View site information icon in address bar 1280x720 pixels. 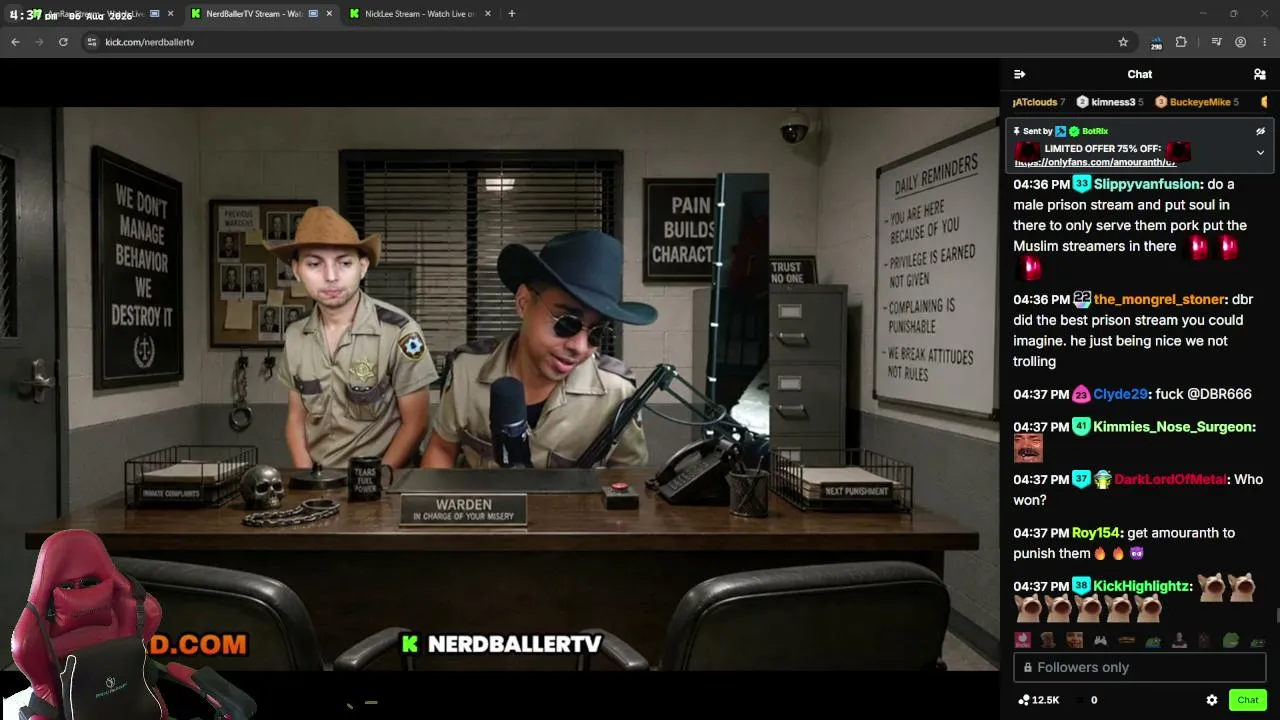[91, 42]
